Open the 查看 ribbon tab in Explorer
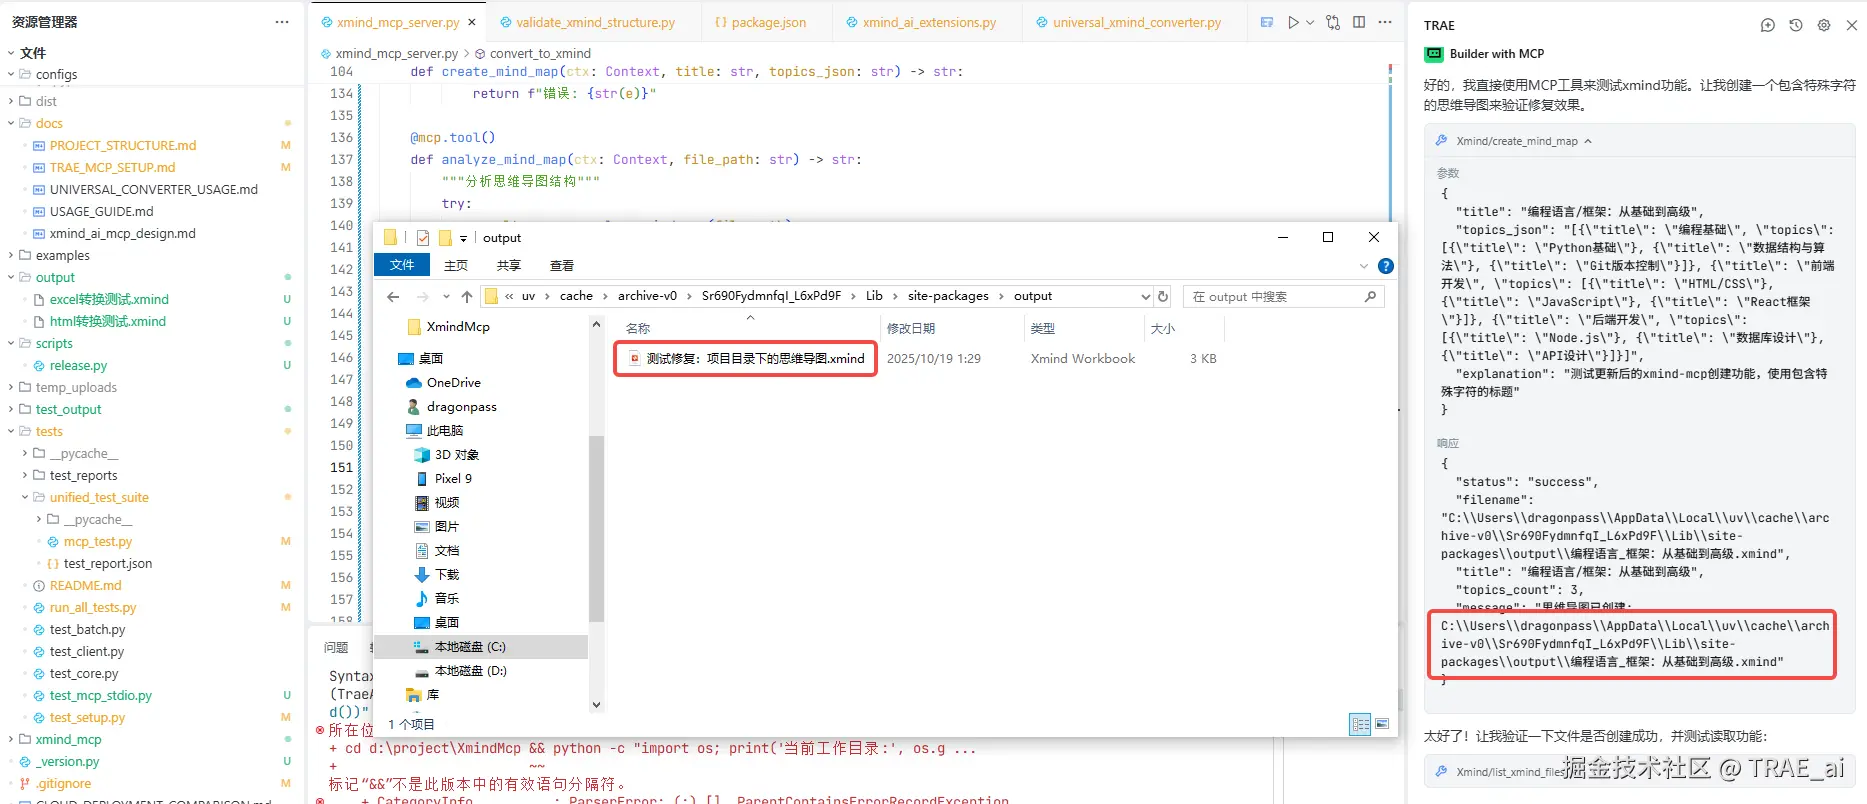Viewport: 1867px width, 804px height. click(562, 265)
